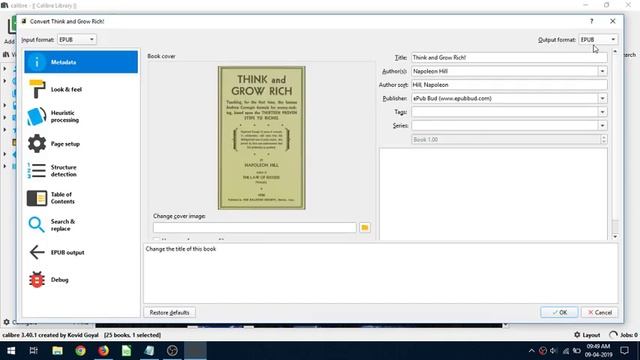Open the Heuristic processing section
This screenshot has width=640, height=360.
(81, 116)
